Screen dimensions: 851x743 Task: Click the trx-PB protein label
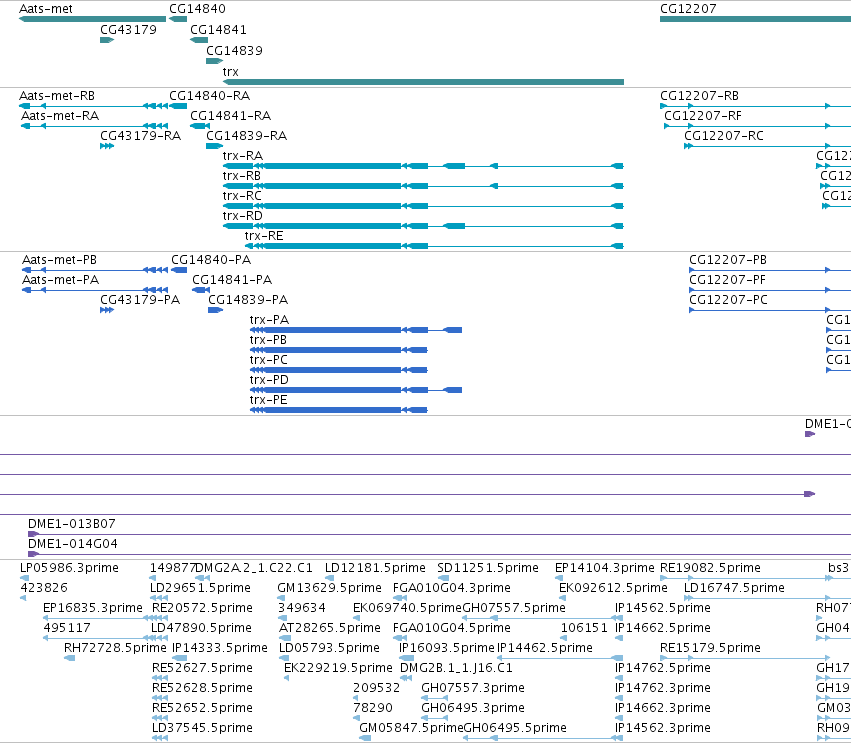click(268, 340)
